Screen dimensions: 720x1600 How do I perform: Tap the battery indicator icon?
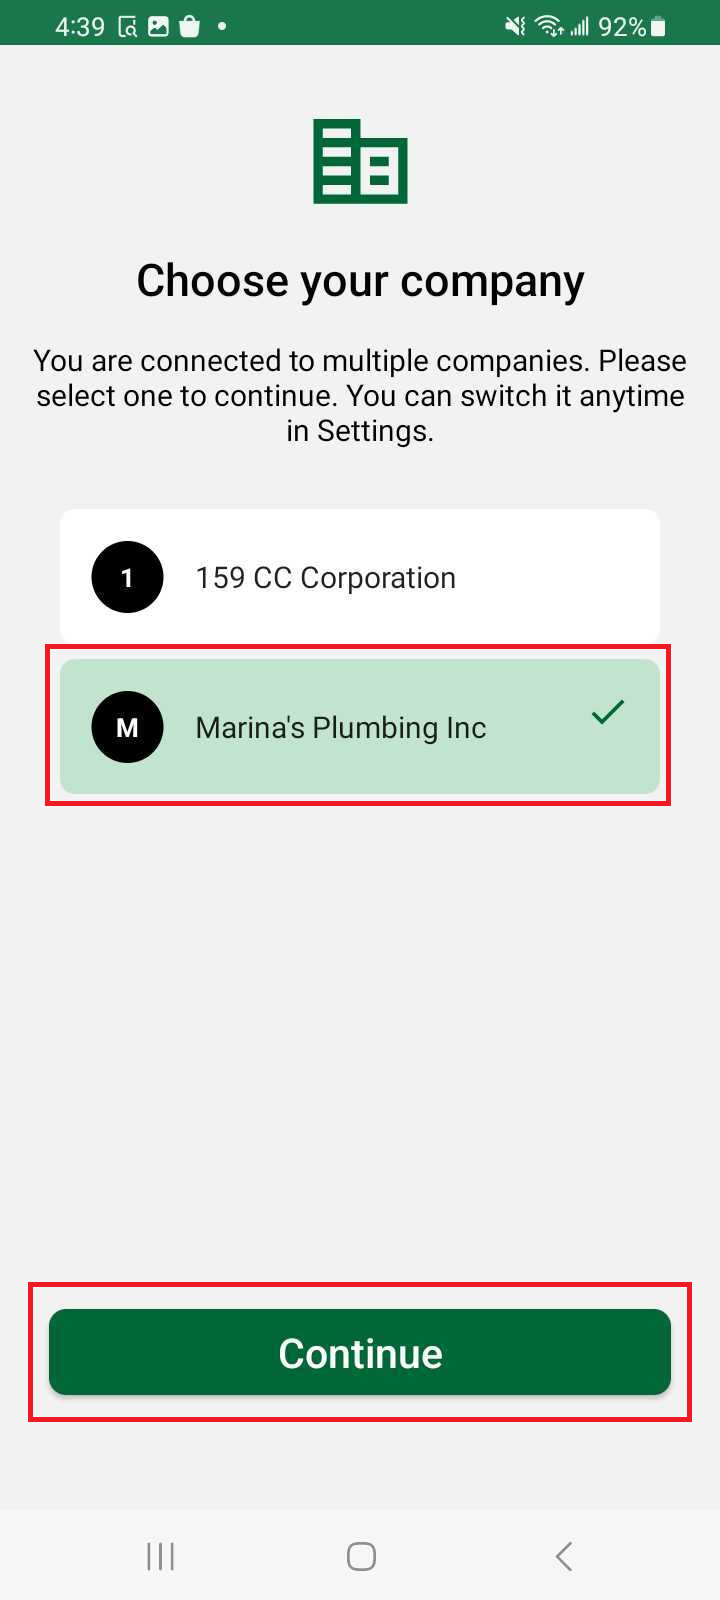coord(658,27)
